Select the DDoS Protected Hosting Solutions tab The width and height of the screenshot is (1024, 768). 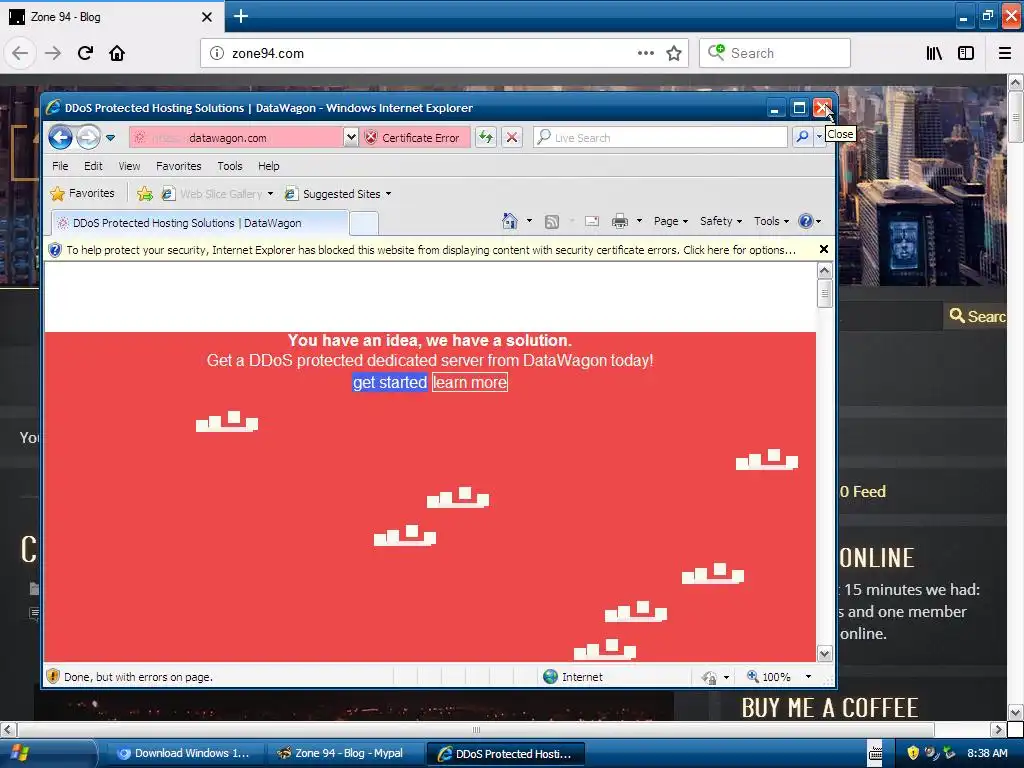[x=199, y=223]
